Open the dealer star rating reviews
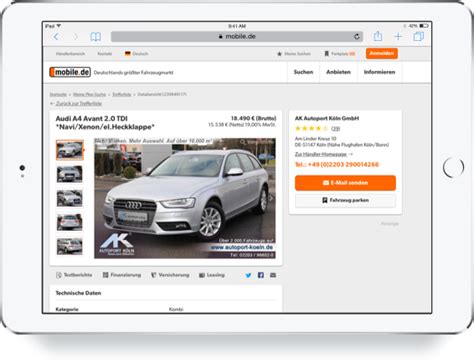474x363 pixels. [x=317, y=128]
